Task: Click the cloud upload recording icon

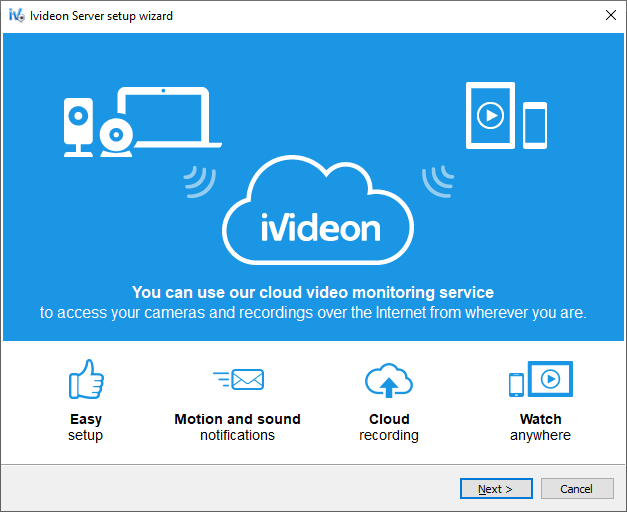Action: [389, 380]
